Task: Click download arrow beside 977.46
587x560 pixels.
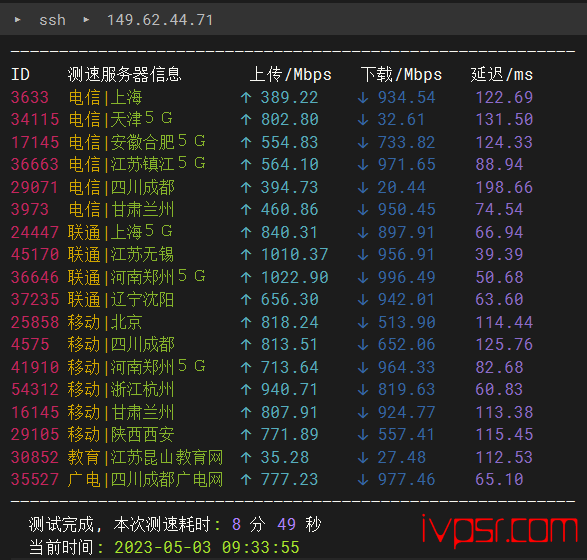Action: point(363,480)
